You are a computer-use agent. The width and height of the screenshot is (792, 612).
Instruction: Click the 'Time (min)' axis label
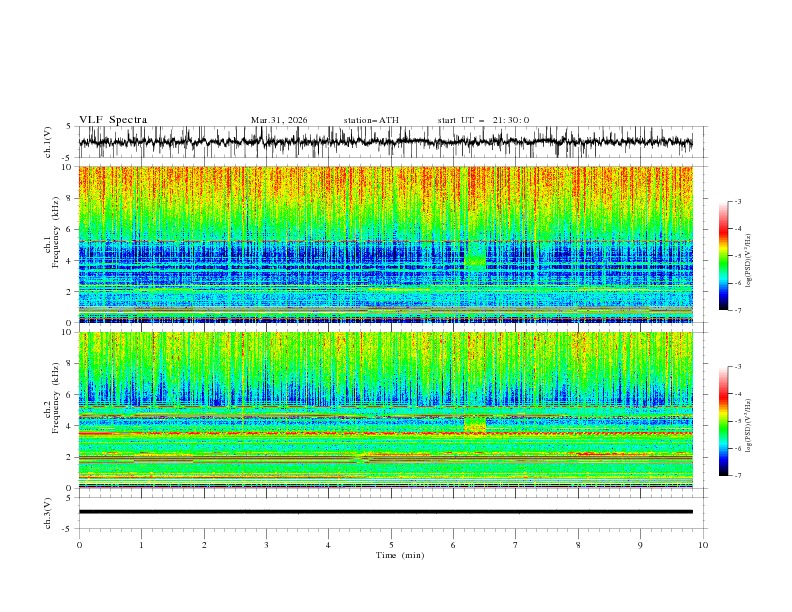tap(400, 555)
